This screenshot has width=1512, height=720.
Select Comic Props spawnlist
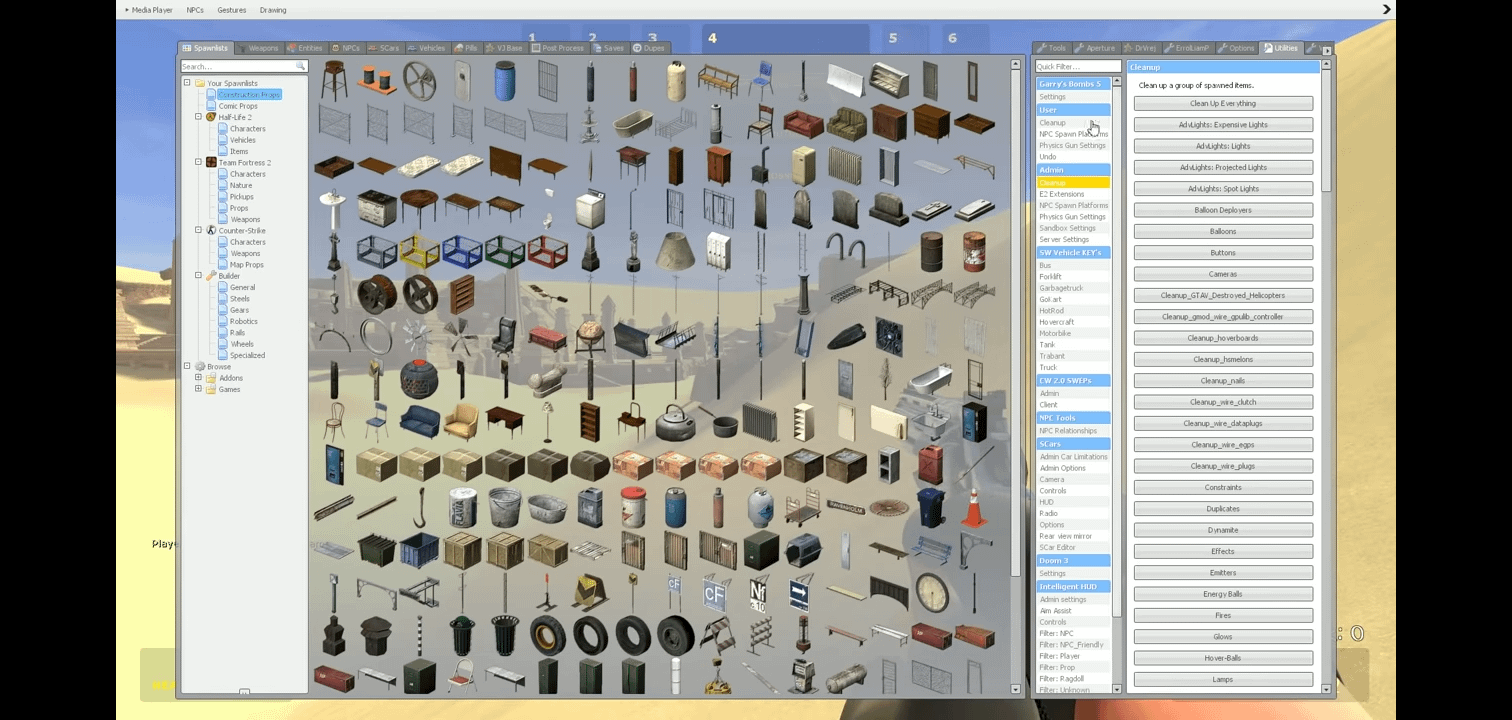(237, 106)
